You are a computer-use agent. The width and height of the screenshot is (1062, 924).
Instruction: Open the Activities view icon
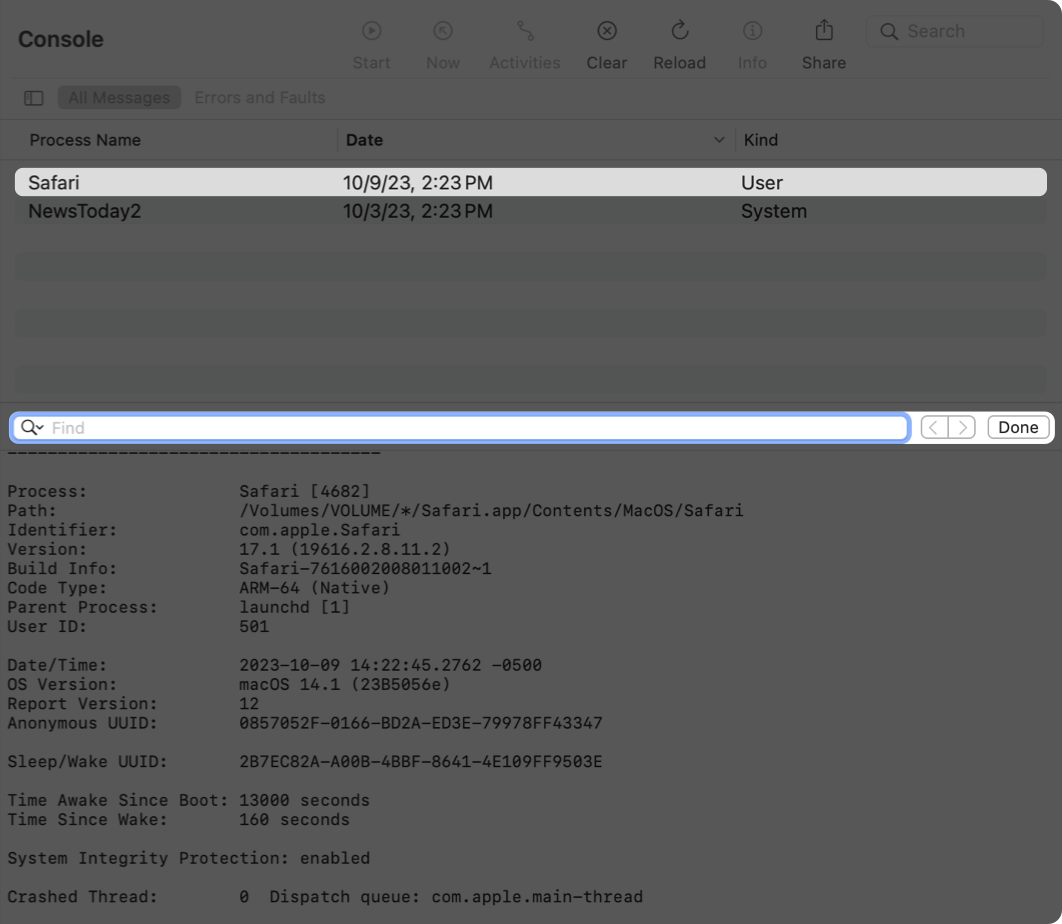pos(524,32)
